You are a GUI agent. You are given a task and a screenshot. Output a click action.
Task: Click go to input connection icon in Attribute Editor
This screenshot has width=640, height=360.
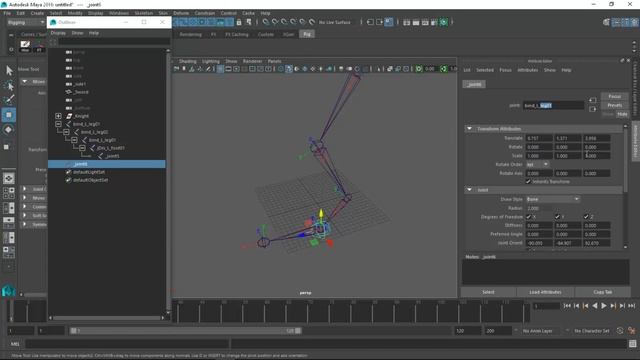pos(593,100)
